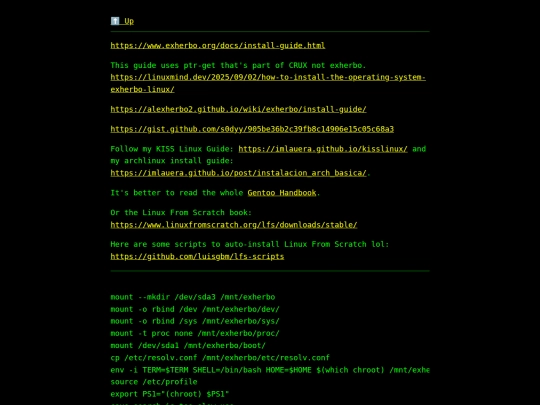
Task: Click the 'cp /etc/resolv.conf' command line
Action: (x=220, y=357)
